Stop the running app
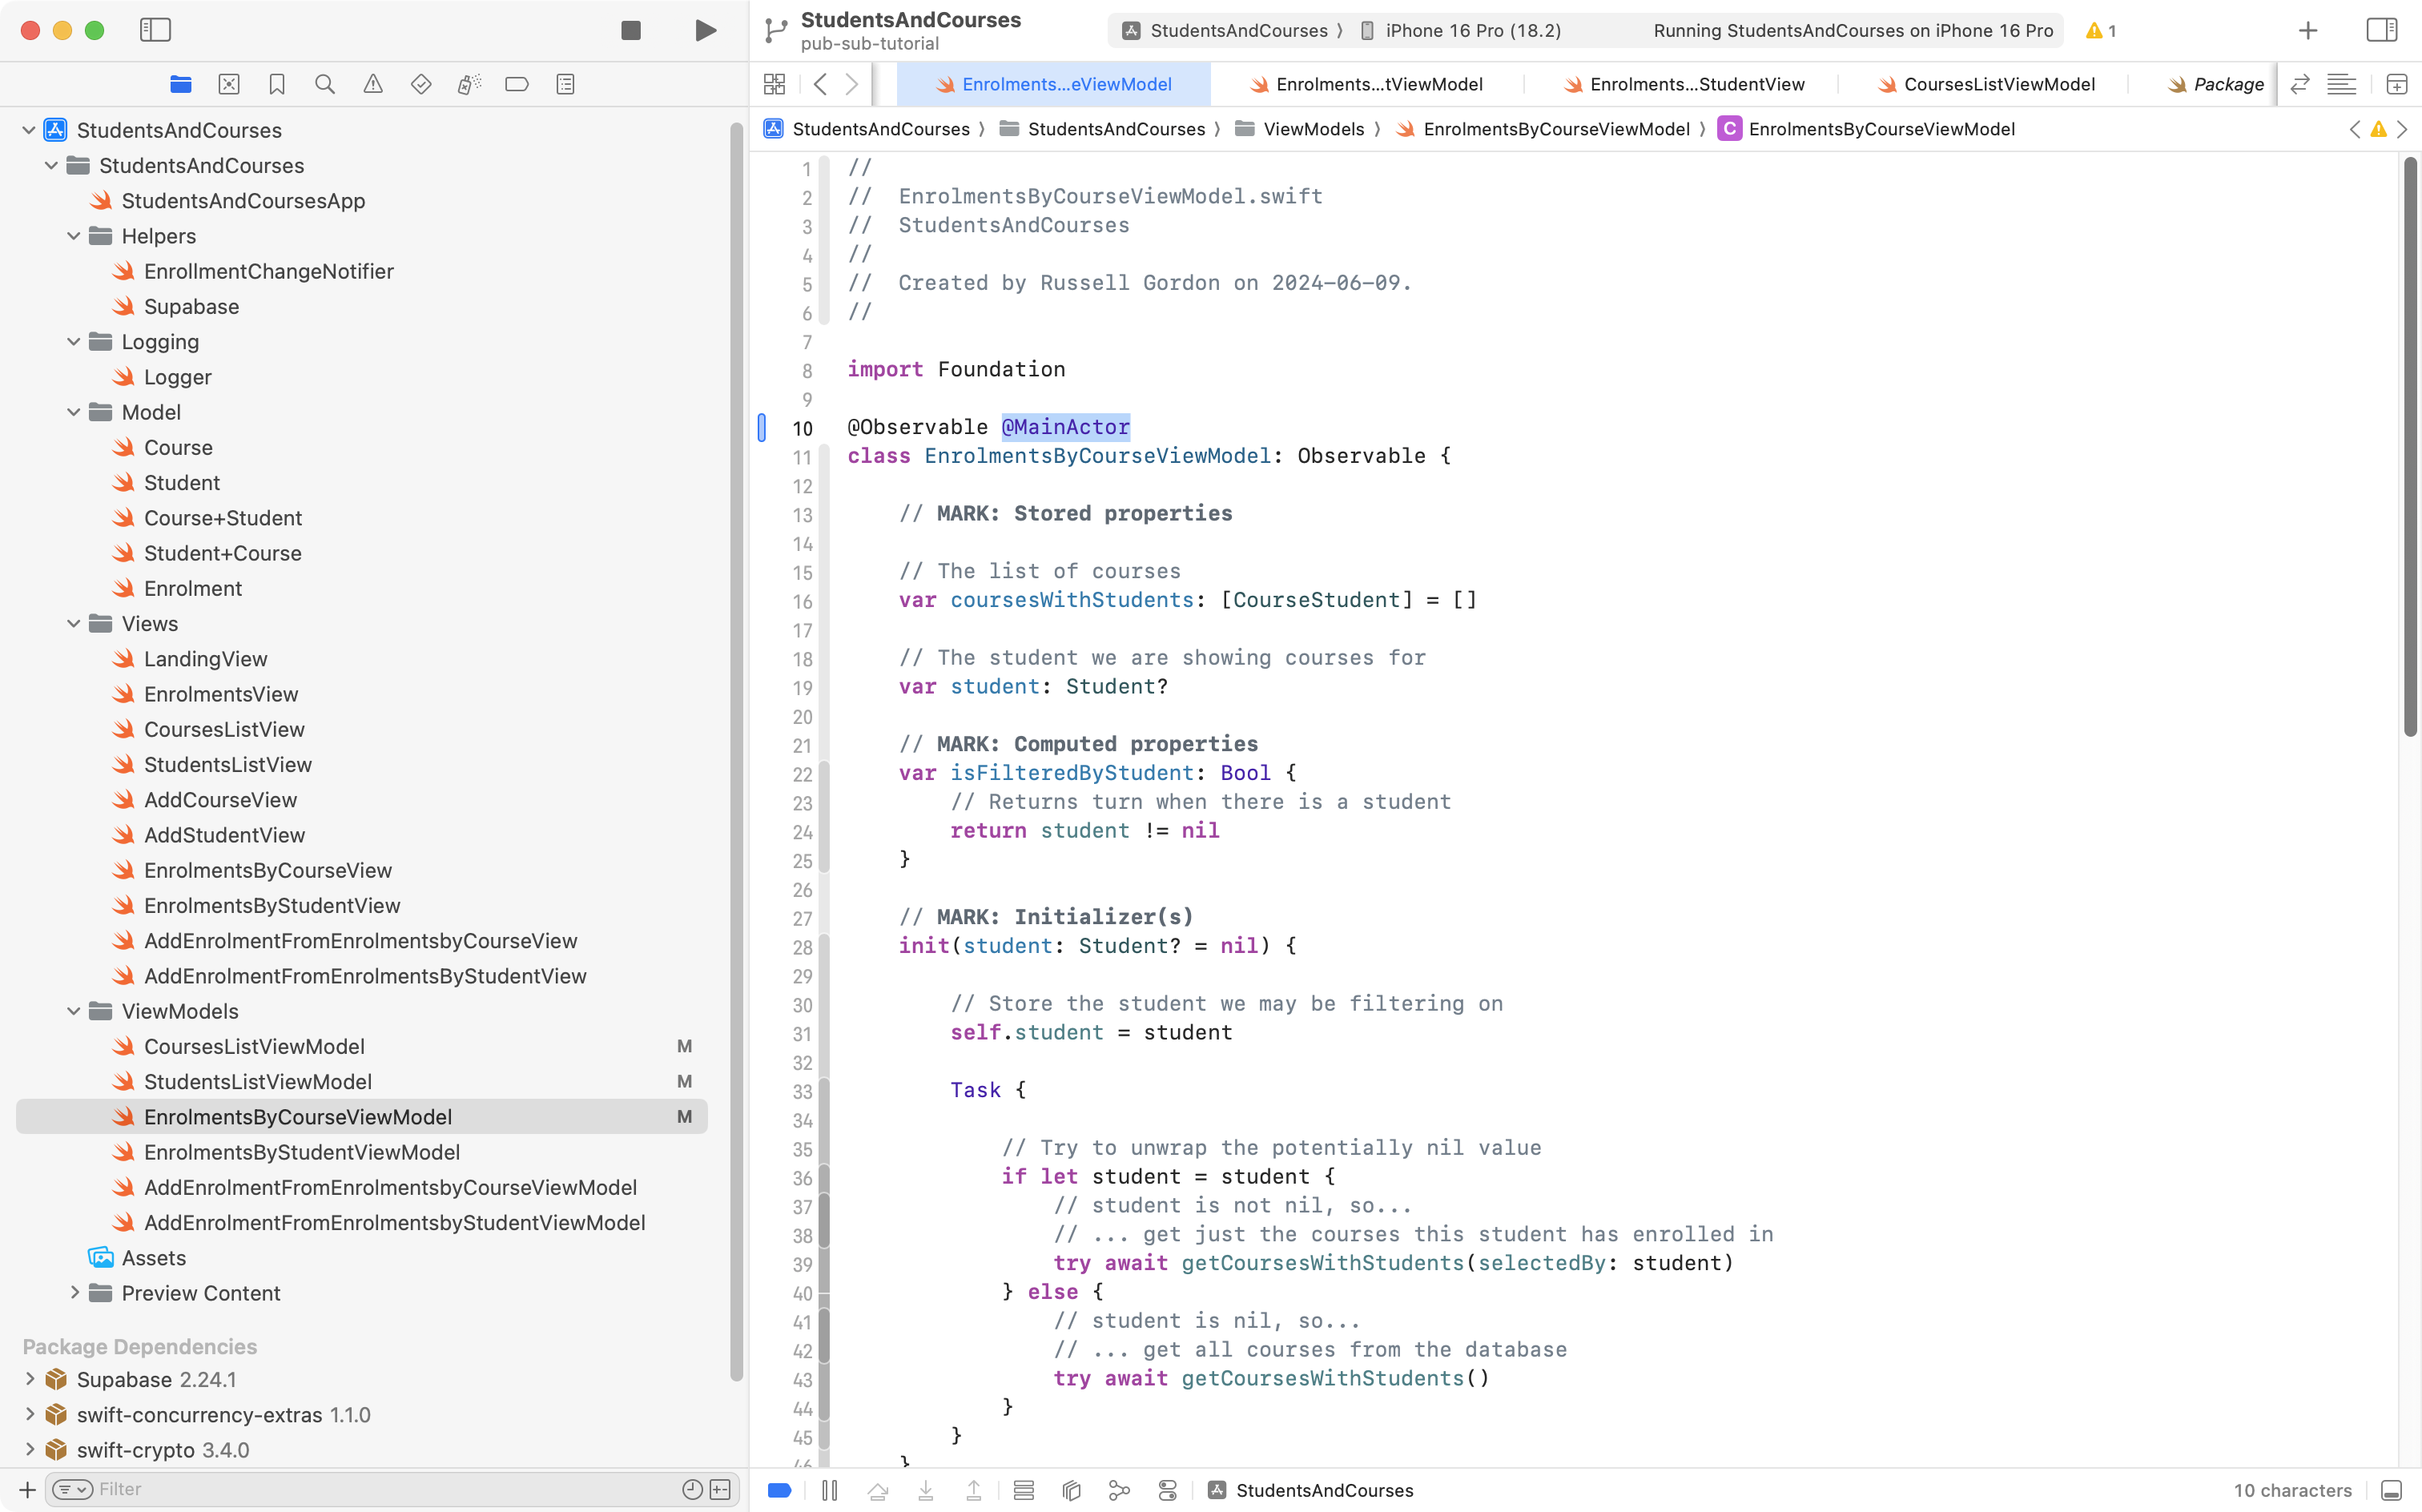The image size is (2422, 1512). coord(630,30)
